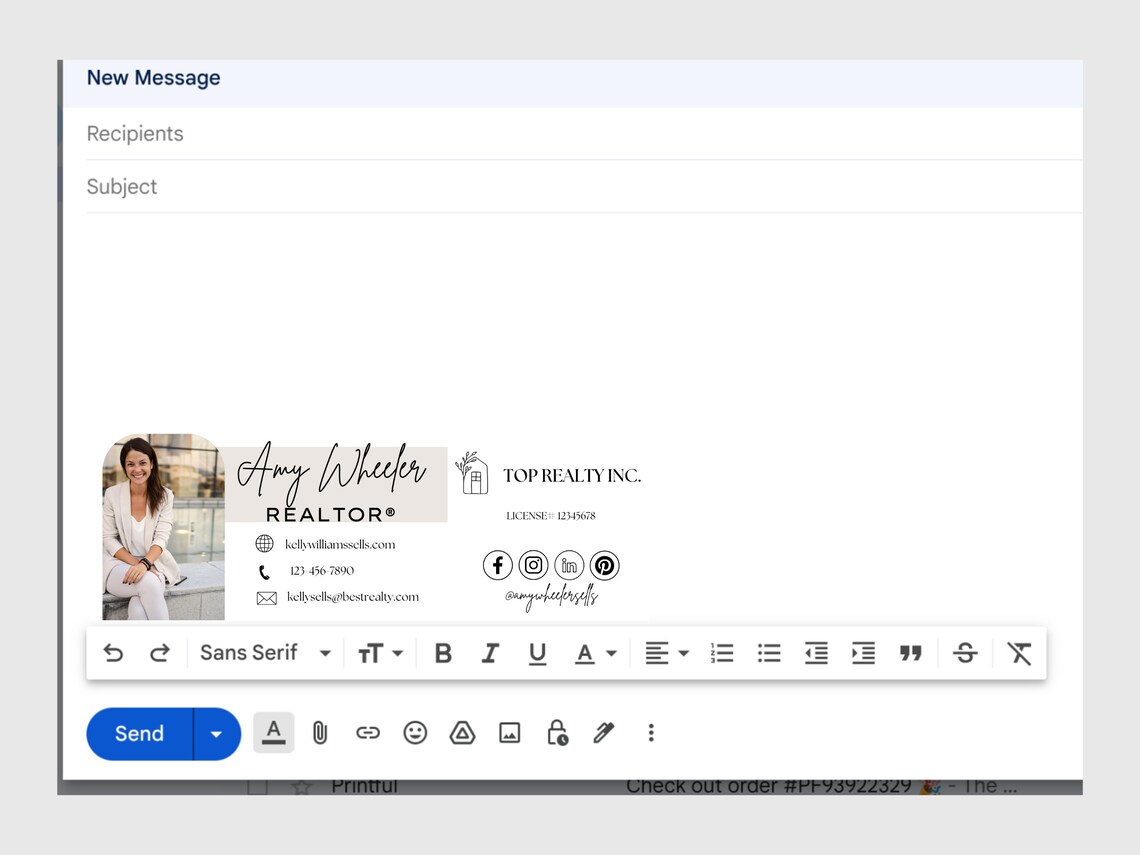Image resolution: width=1140 pixels, height=855 pixels.
Task: Insert a bulleted list
Action: [x=768, y=652]
